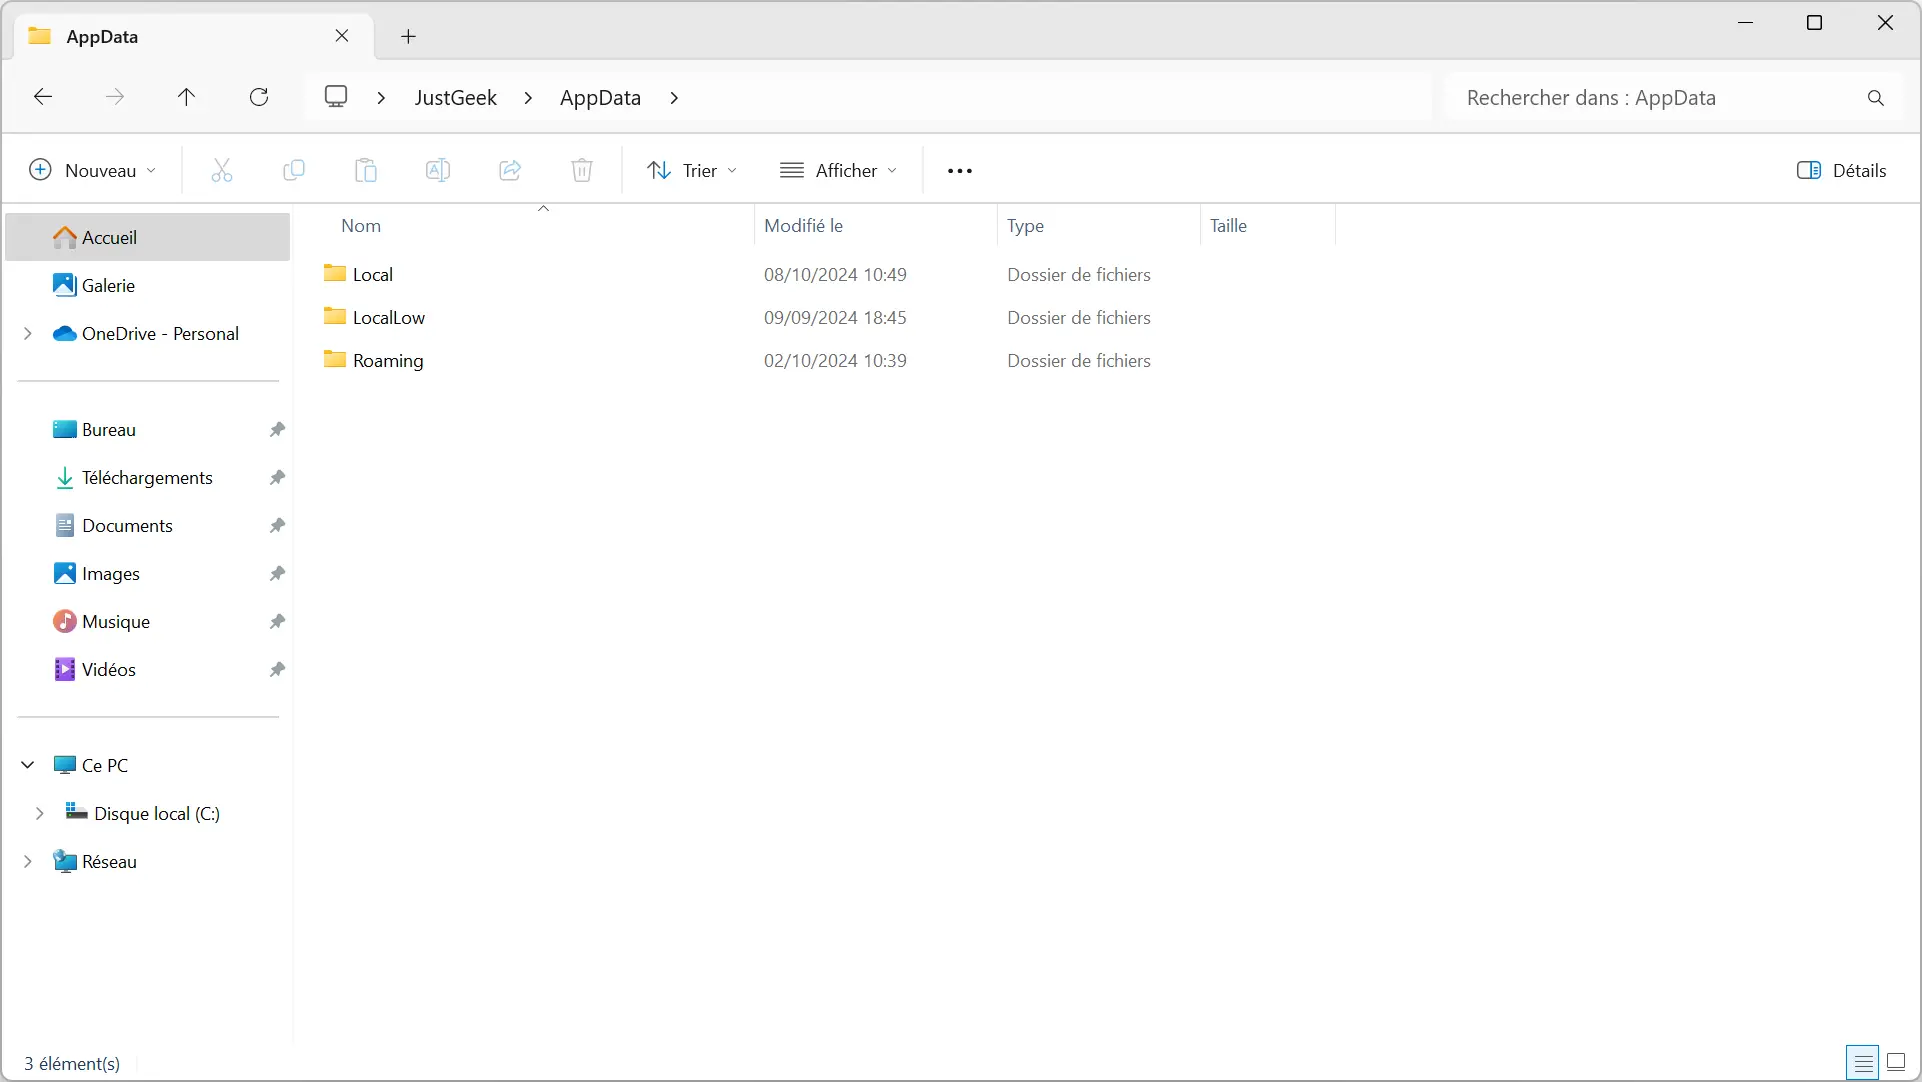The width and height of the screenshot is (1922, 1082).
Task: Close the AppData tab
Action: click(x=342, y=36)
